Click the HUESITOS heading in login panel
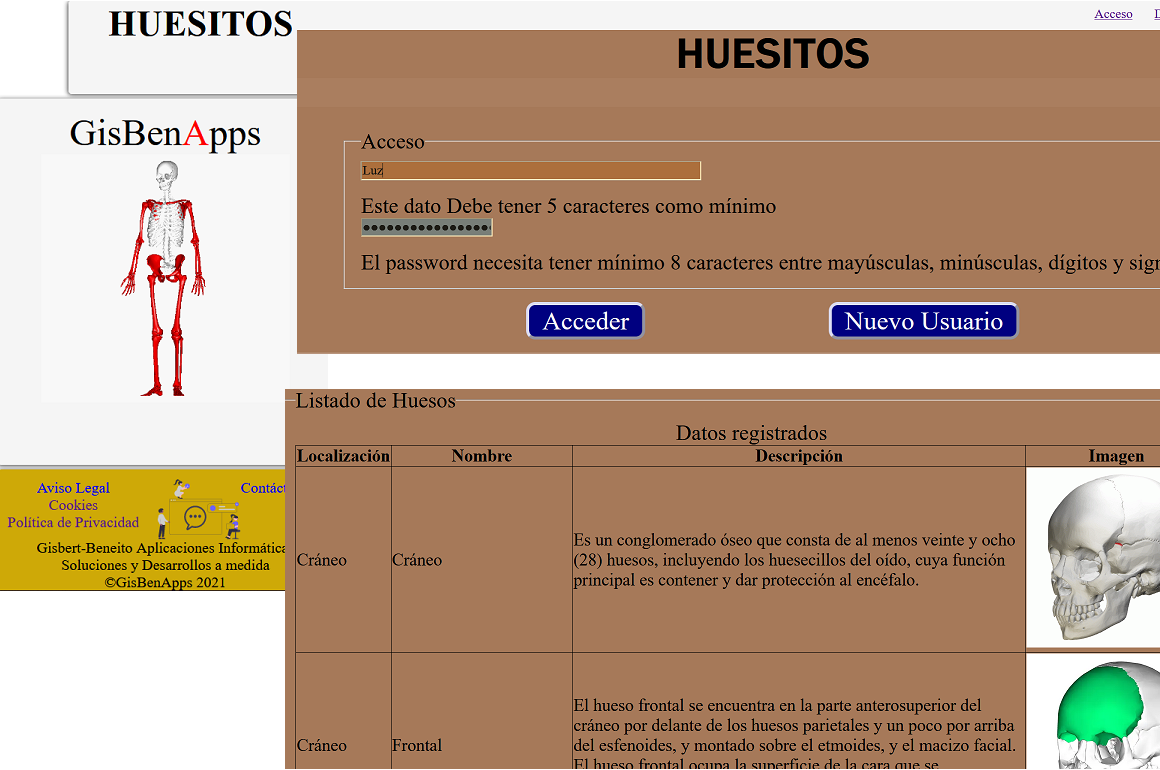 (773, 54)
